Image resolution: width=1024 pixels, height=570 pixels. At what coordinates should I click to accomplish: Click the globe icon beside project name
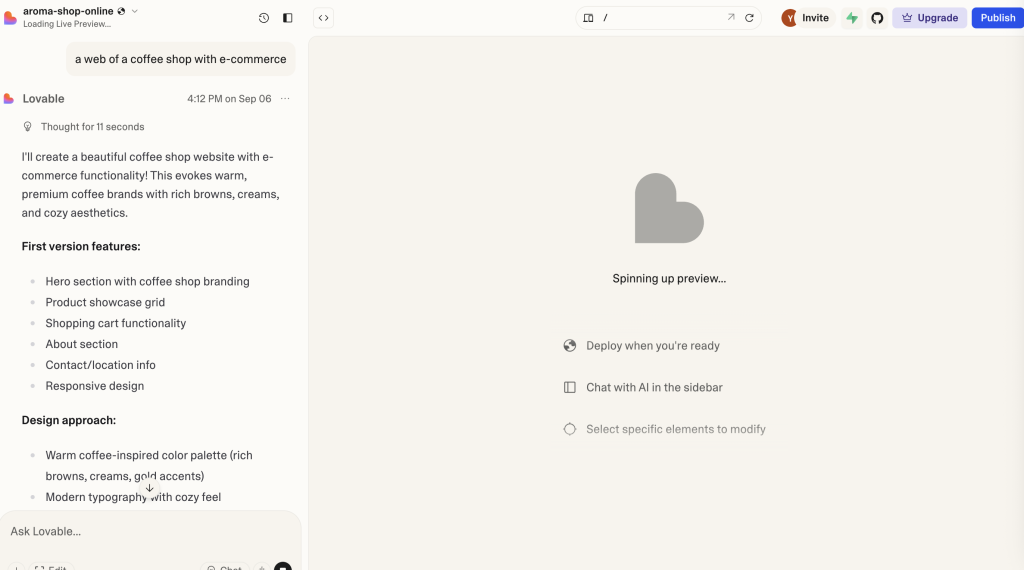tap(121, 11)
